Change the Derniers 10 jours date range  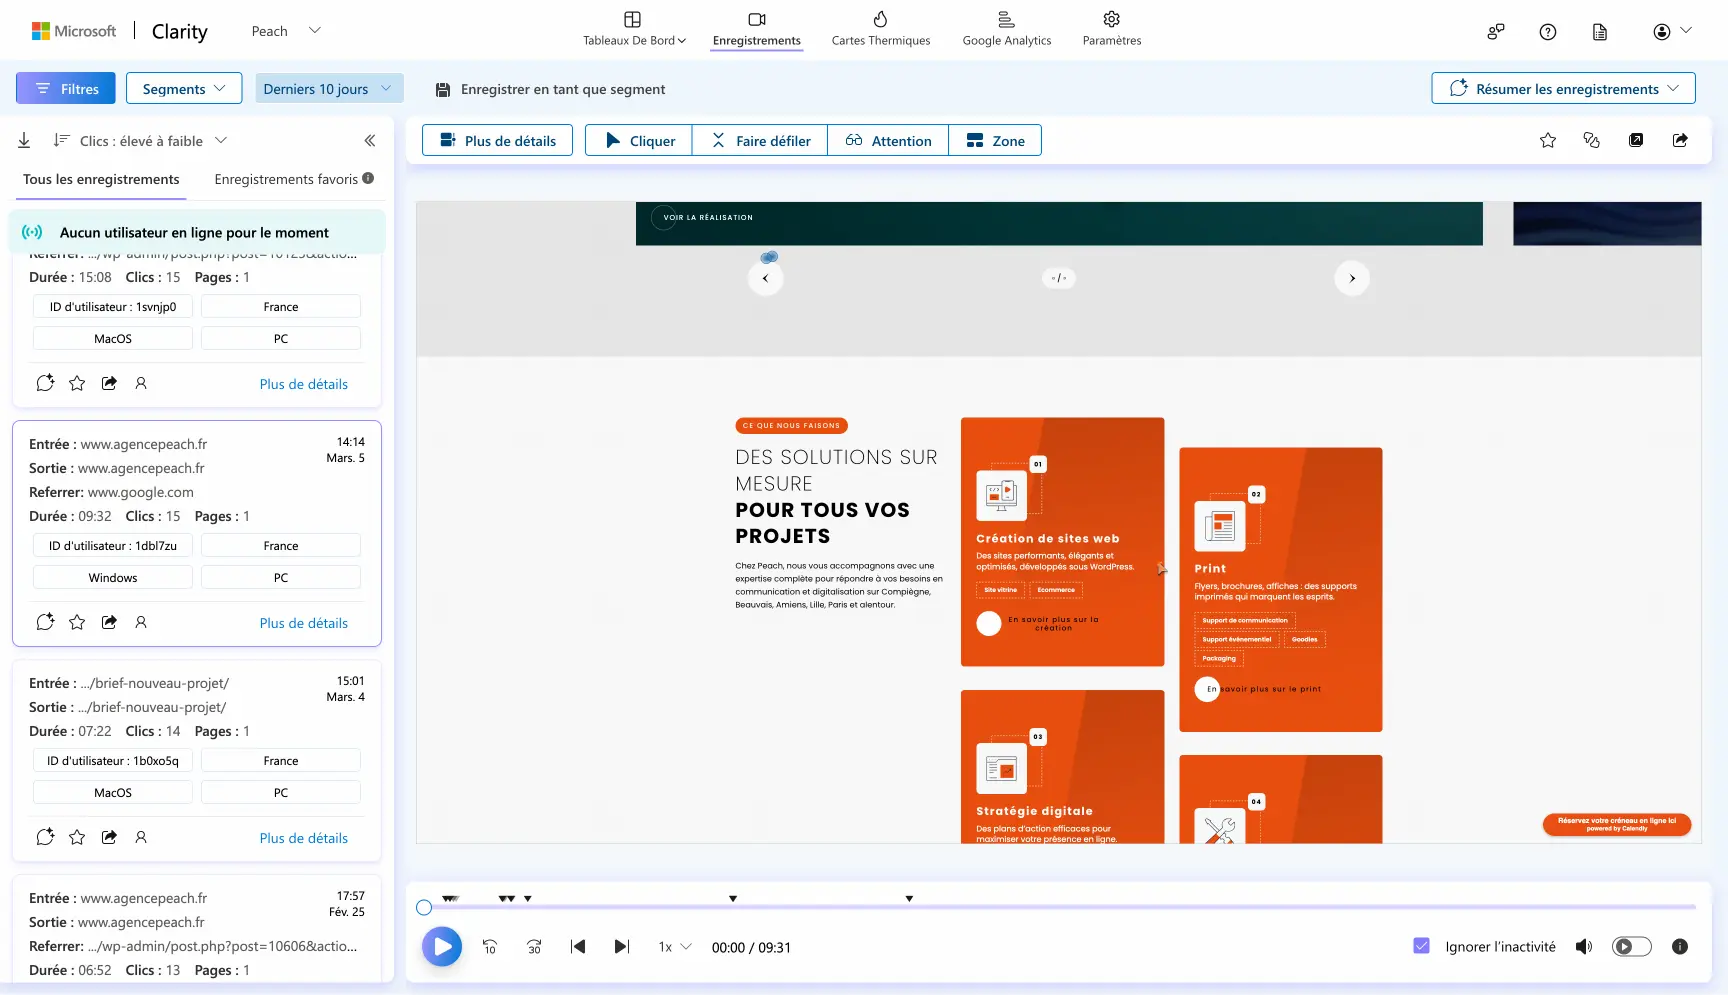click(x=329, y=89)
